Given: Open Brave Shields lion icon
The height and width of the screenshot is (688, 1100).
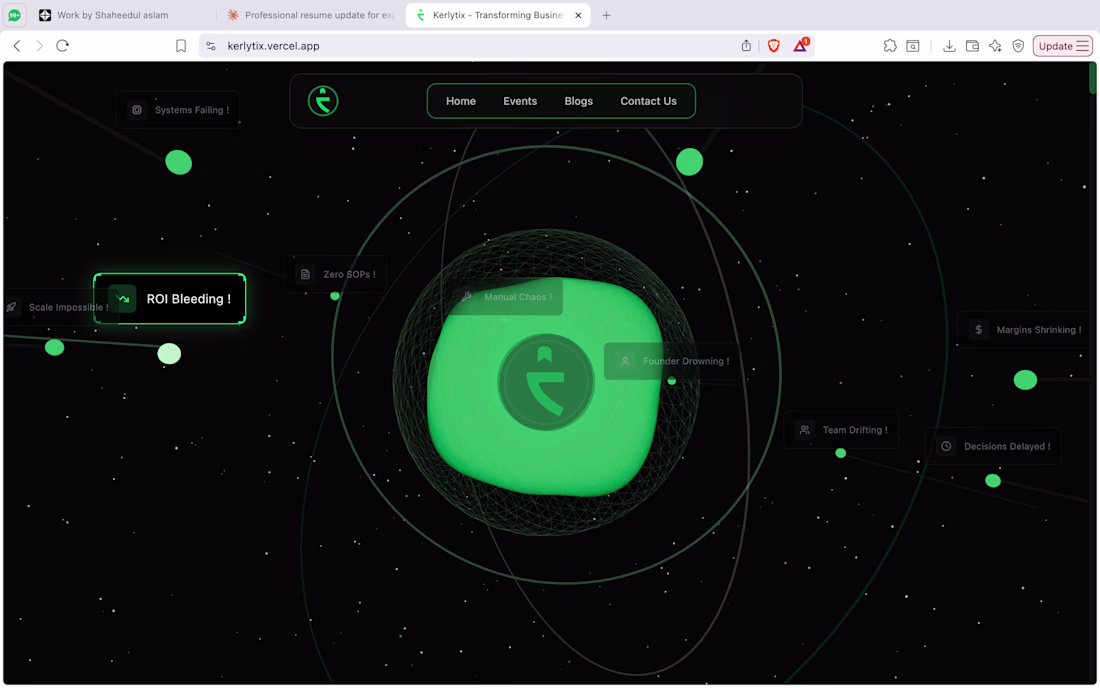Looking at the screenshot, I should [x=774, y=46].
